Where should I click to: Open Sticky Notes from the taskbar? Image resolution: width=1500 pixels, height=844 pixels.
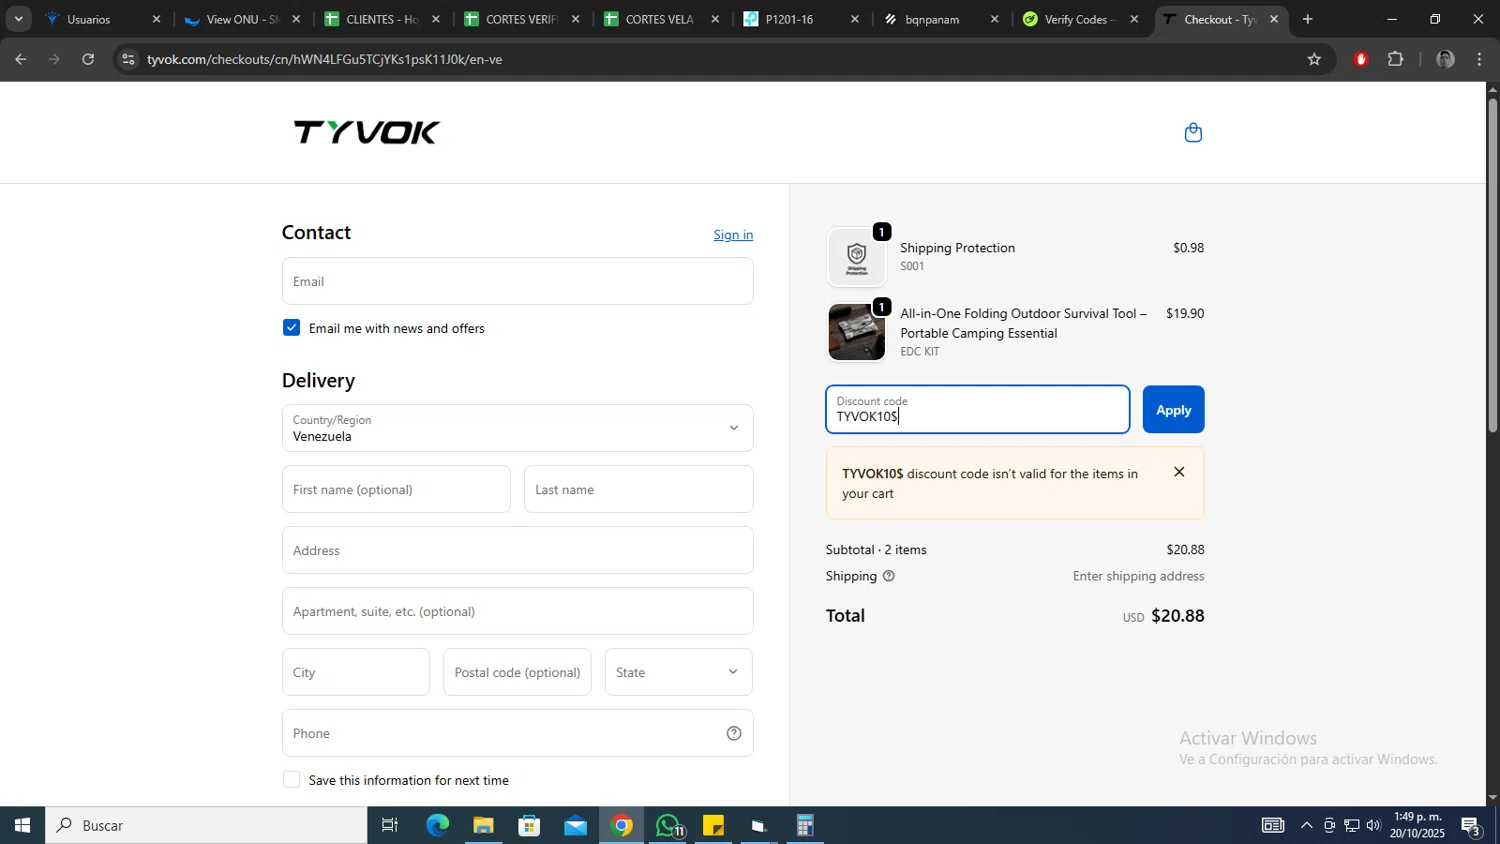[x=713, y=825]
